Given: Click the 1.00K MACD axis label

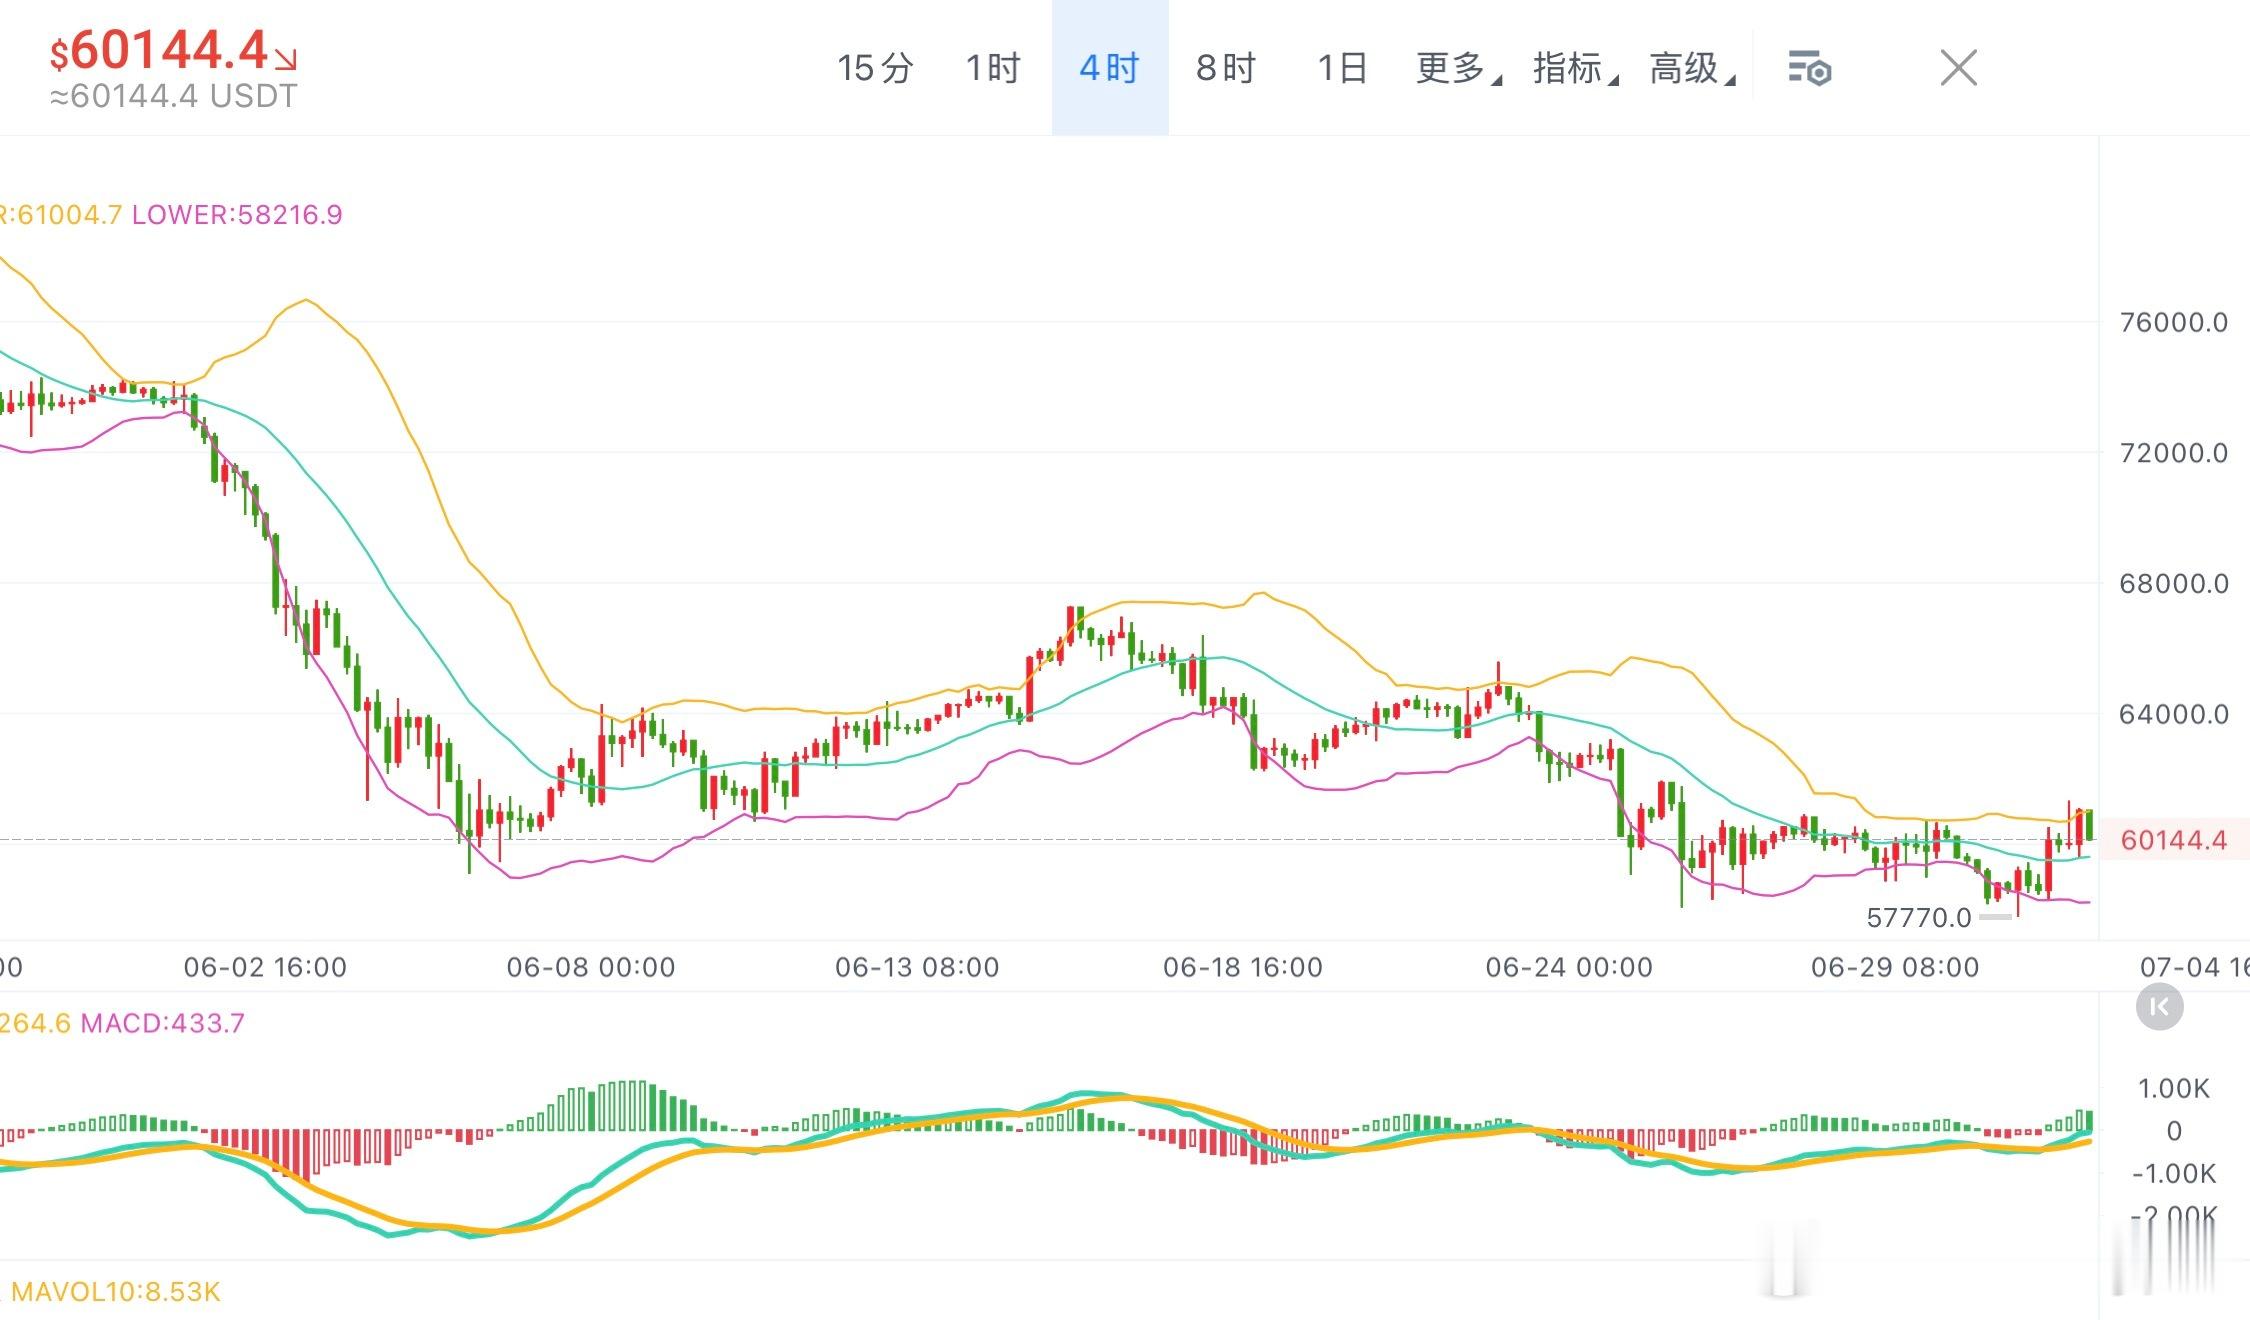Looking at the screenshot, I should click(2173, 1088).
